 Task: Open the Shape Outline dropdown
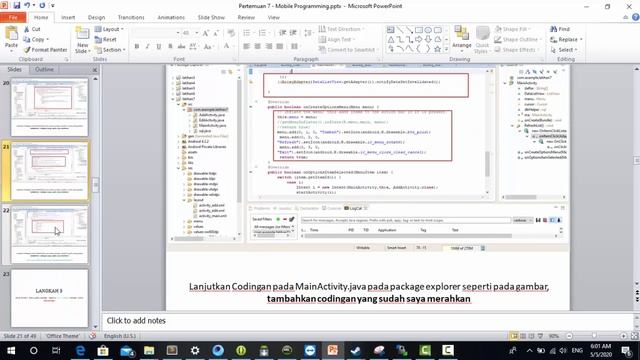(x=518, y=39)
